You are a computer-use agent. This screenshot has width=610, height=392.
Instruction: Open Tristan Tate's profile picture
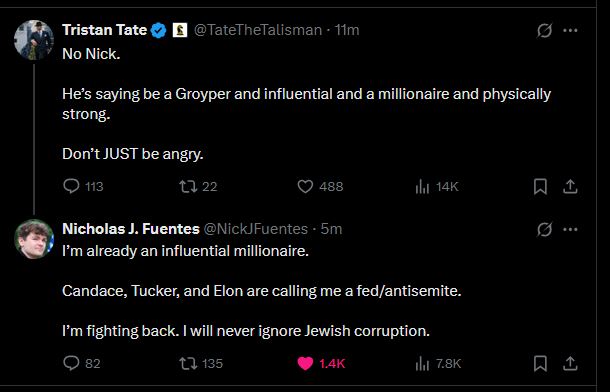34,40
